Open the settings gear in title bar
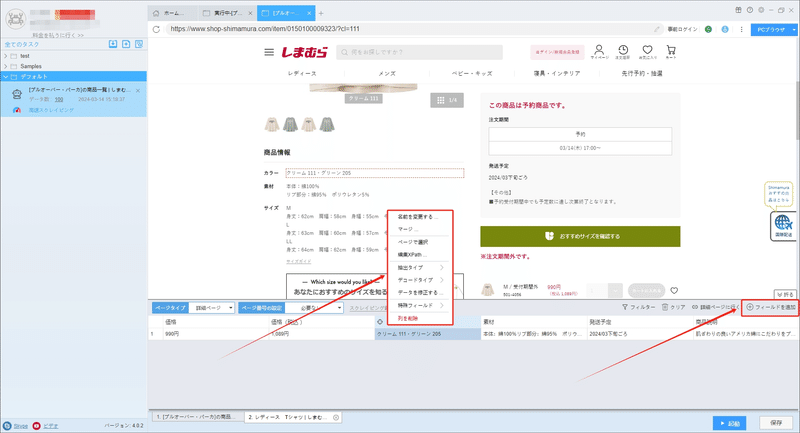 [761, 10]
